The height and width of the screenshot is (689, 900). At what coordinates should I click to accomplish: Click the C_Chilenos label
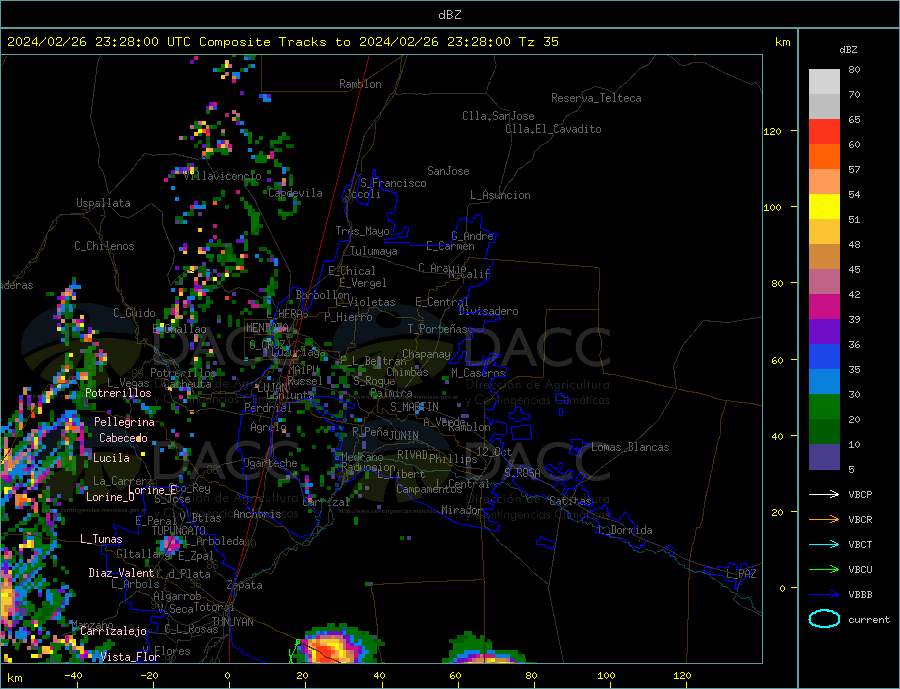point(104,246)
